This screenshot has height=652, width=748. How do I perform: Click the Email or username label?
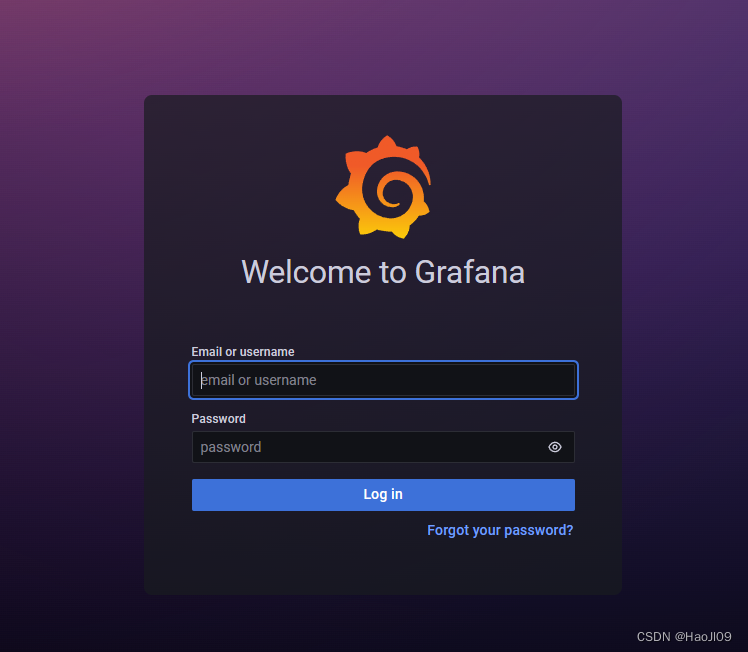243,352
